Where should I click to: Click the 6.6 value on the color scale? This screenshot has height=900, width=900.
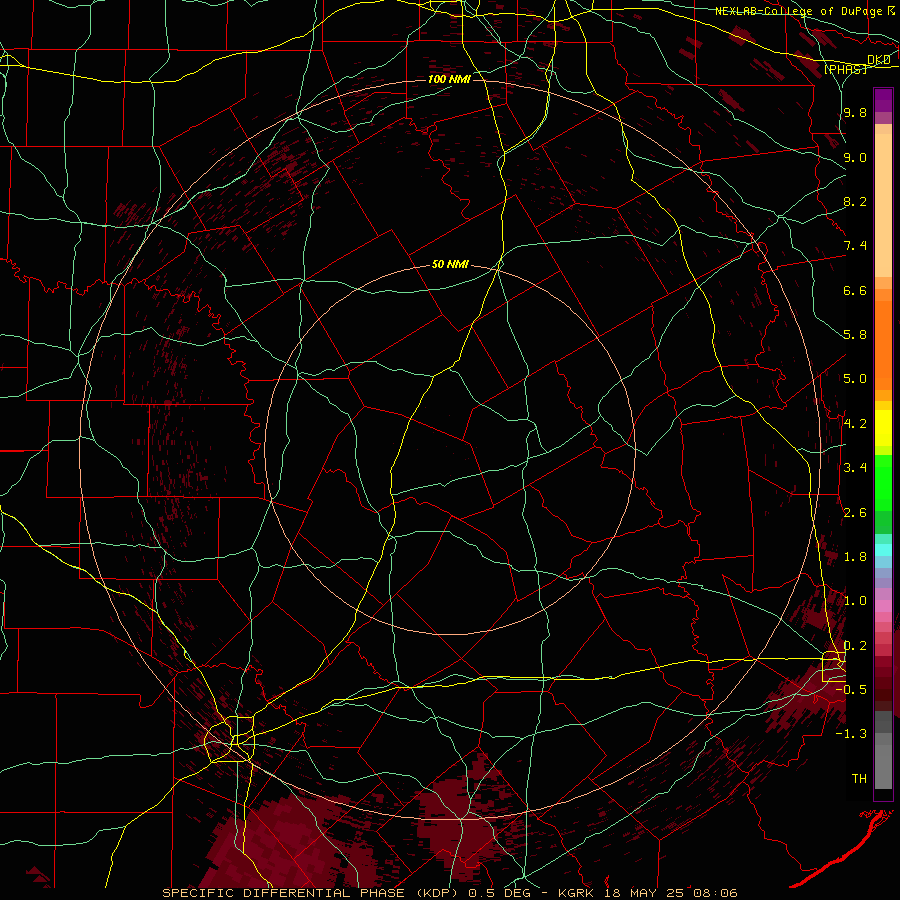coord(855,290)
